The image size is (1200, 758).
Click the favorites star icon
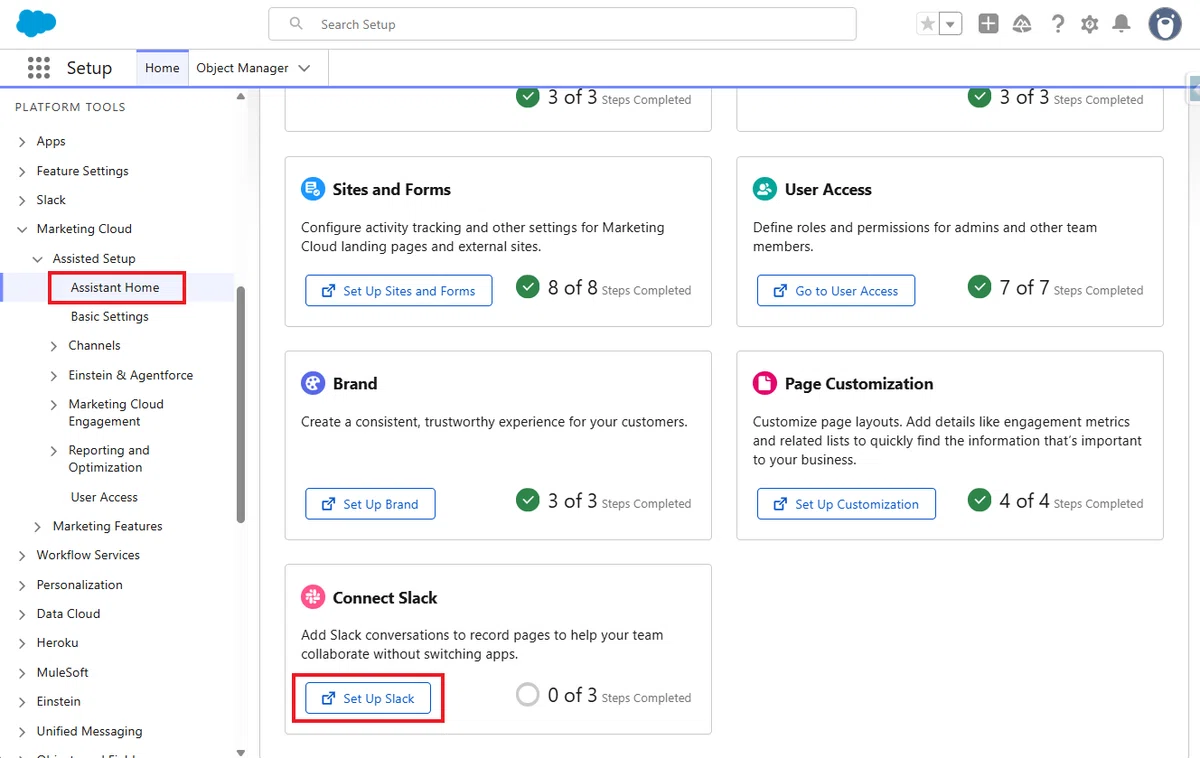(928, 24)
